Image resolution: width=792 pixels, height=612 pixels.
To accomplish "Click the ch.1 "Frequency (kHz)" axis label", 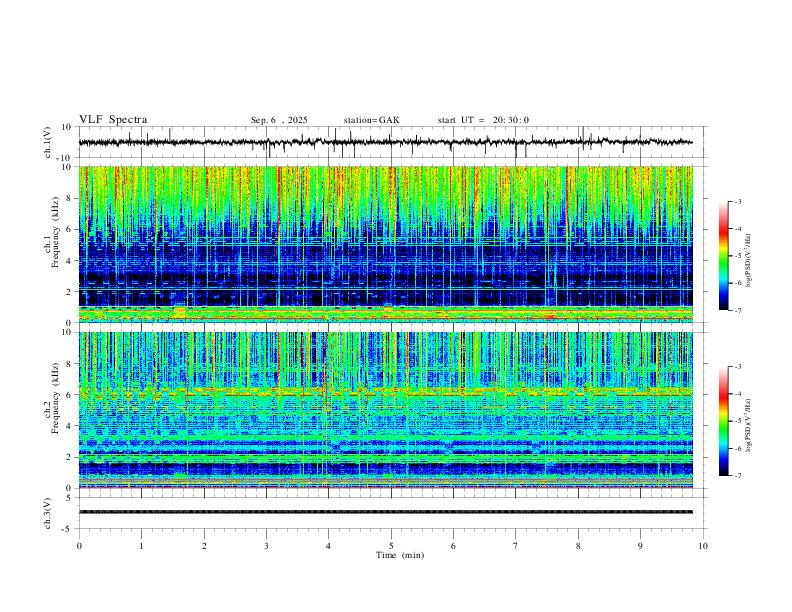I will click(x=56, y=232).
